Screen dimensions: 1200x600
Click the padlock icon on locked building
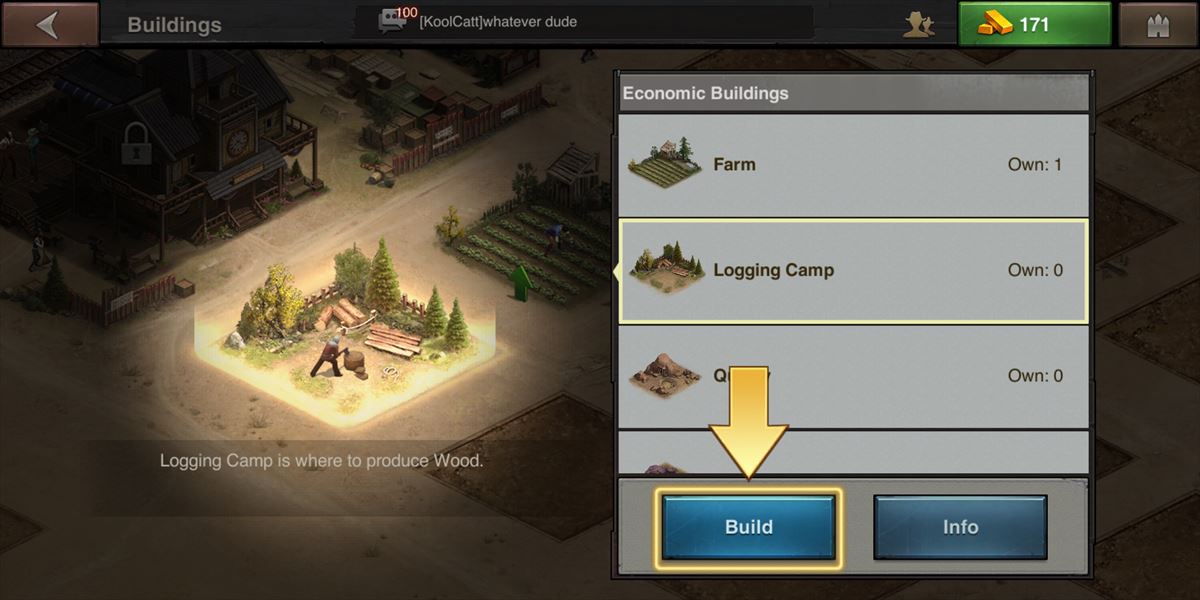(x=135, y=145)
